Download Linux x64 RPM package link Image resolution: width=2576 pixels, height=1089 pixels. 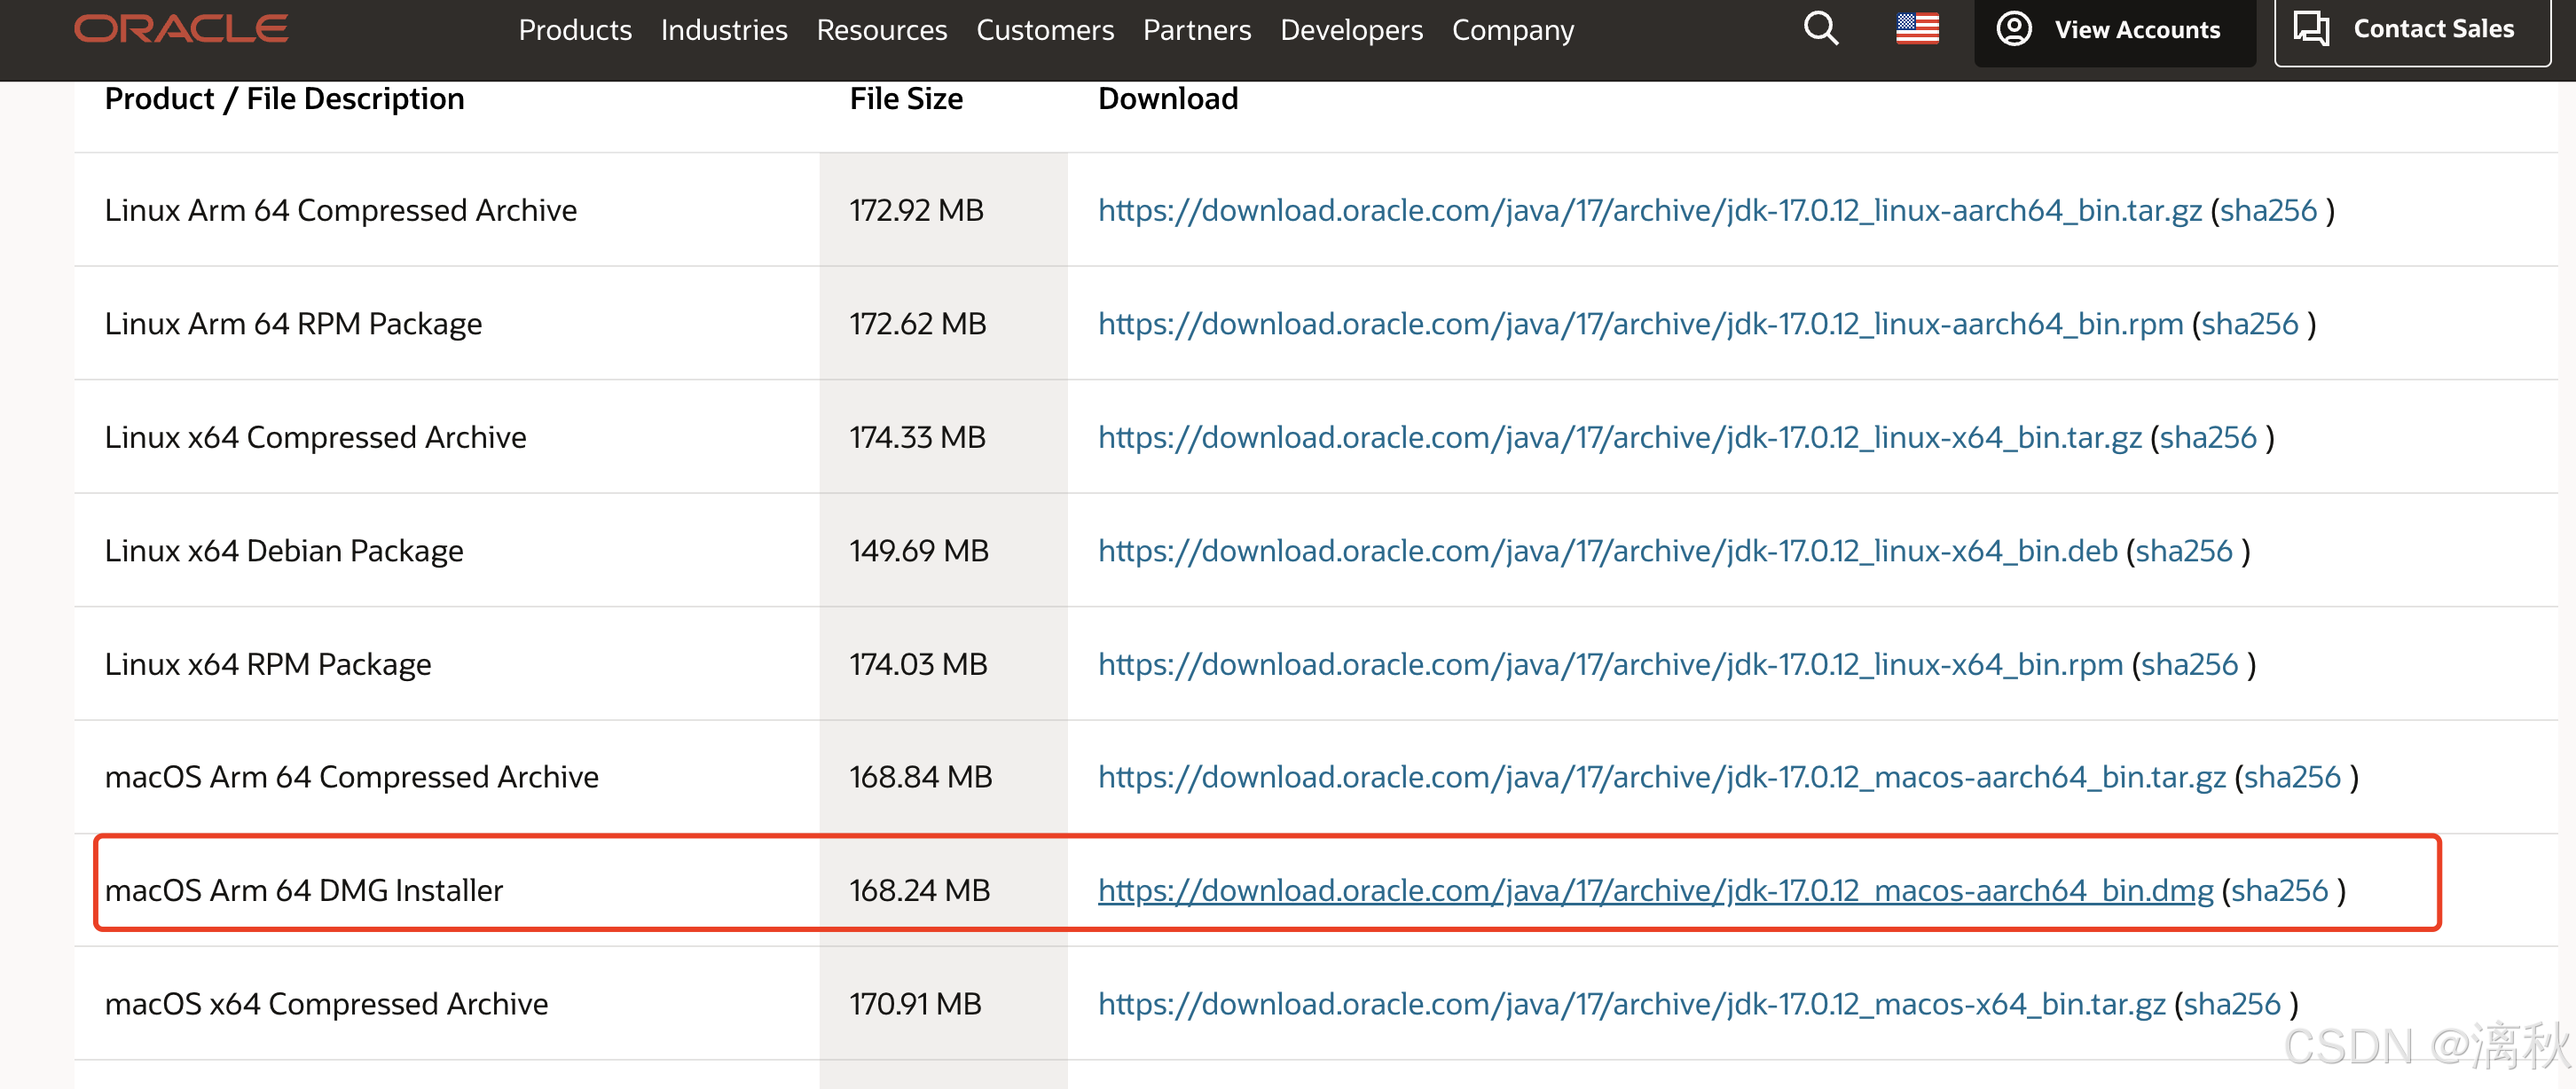(1610, 664)
